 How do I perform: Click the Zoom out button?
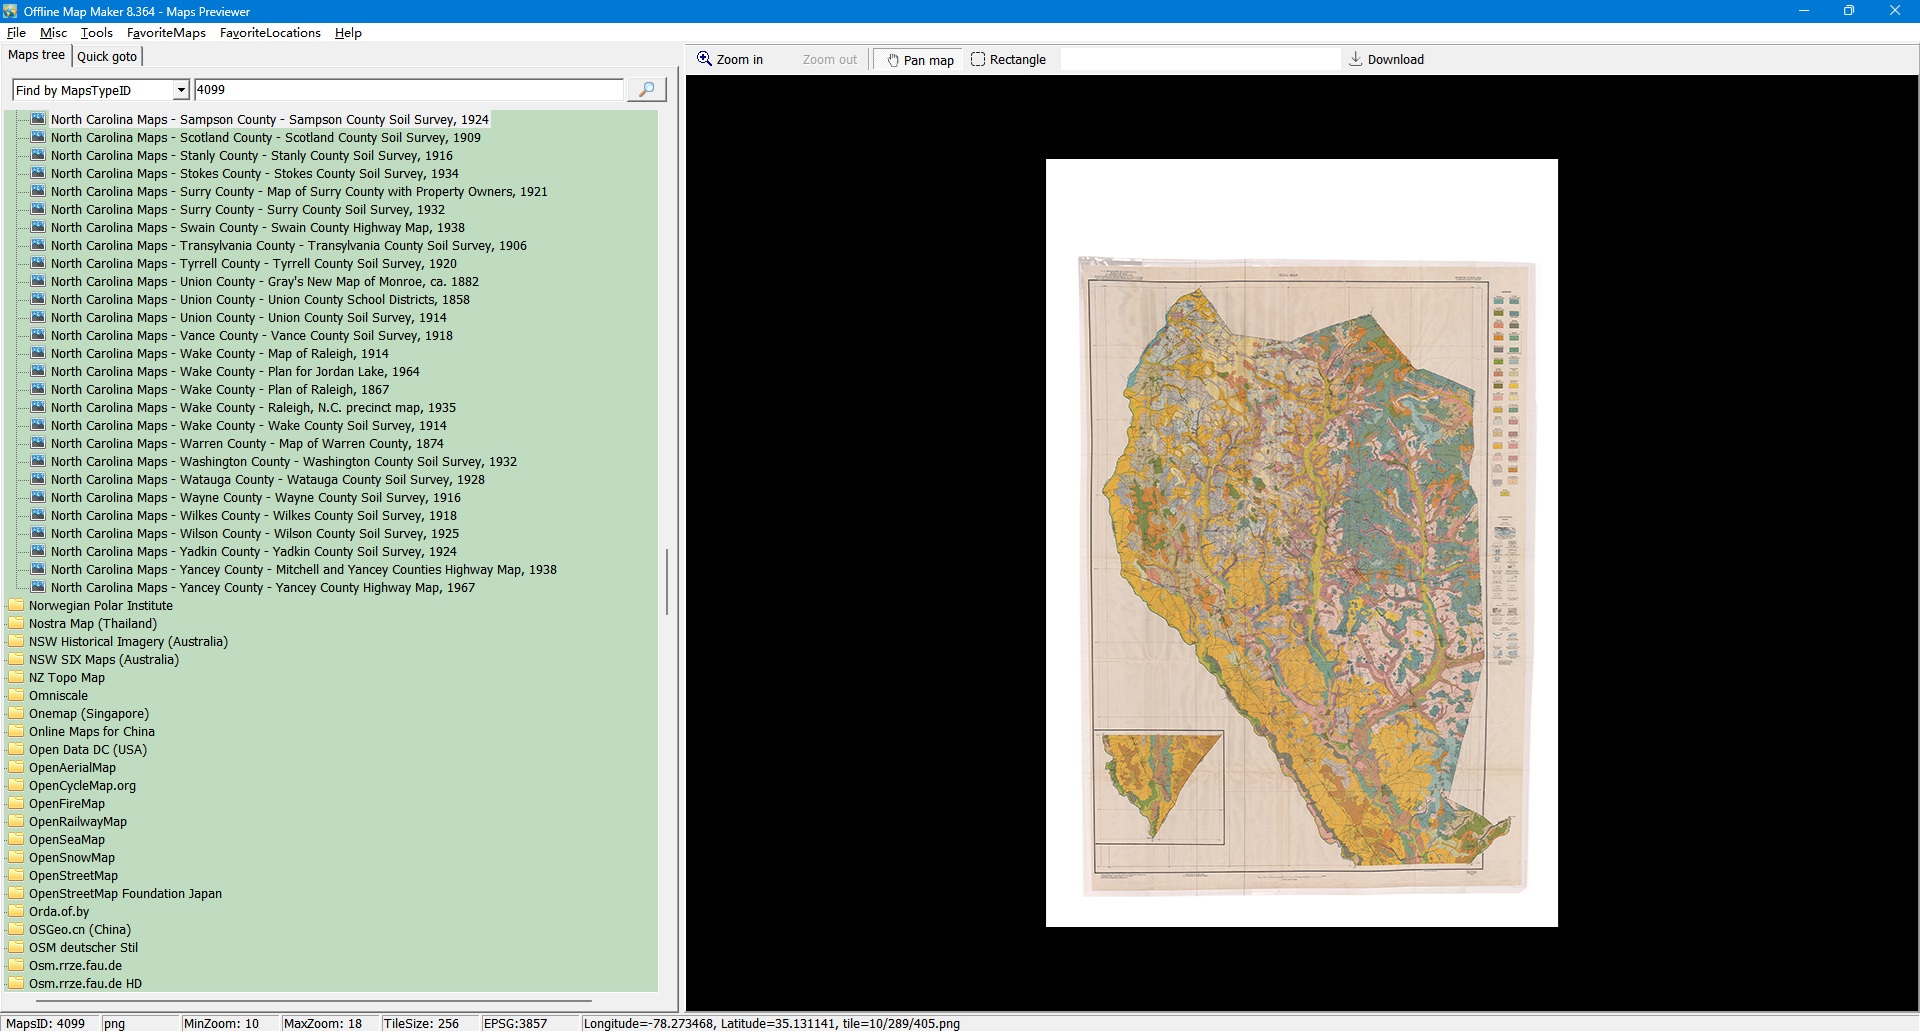point(829,60)
